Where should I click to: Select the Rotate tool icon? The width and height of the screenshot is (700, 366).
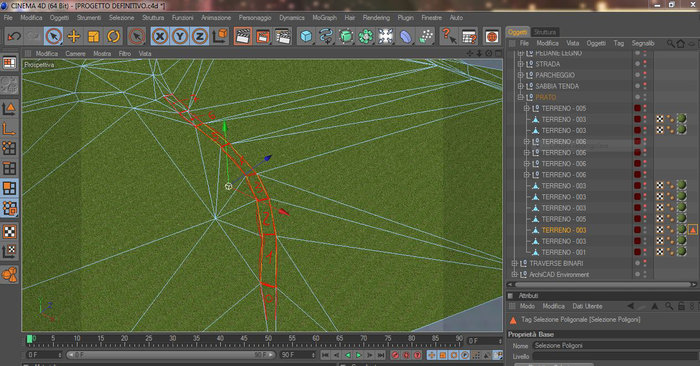pyautogui.click(x=113, y=36)
